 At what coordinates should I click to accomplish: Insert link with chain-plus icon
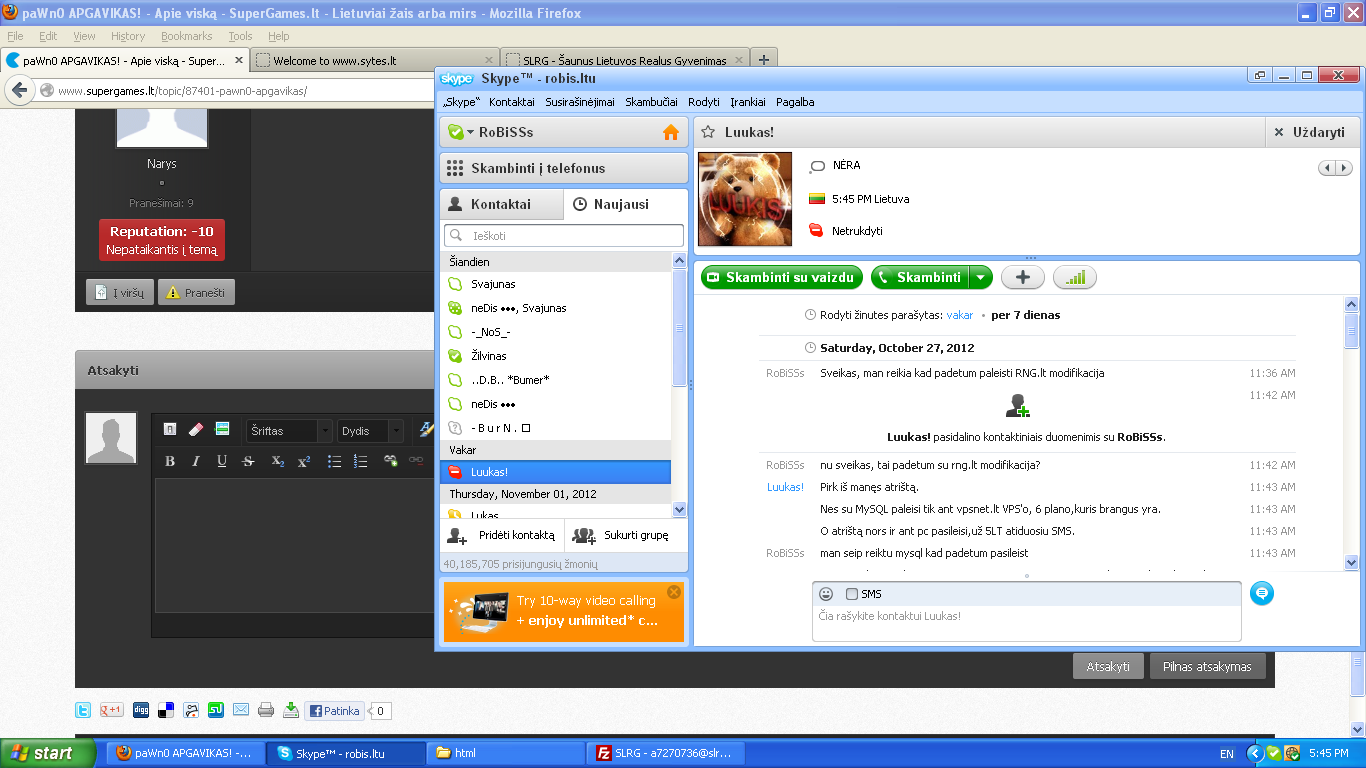[391, 461]
